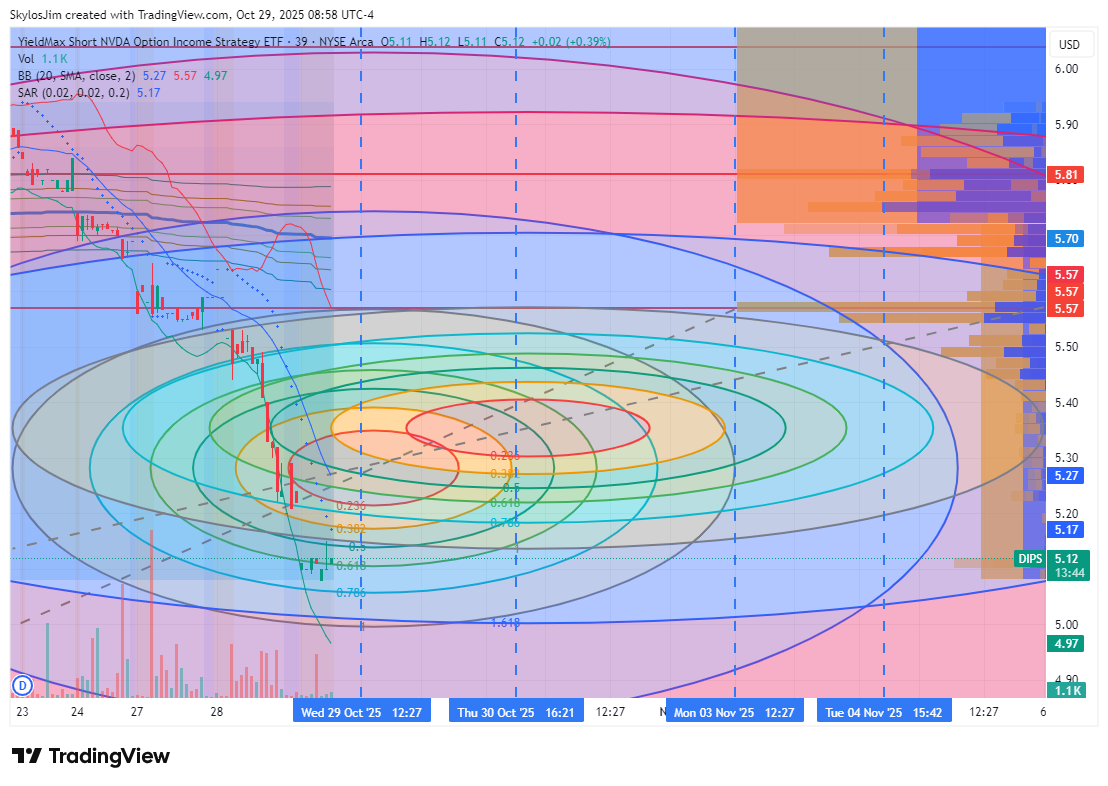1108x786 pixels.
Task: Click the Wed 29 Oct '25 time marker
Action: 361,712
